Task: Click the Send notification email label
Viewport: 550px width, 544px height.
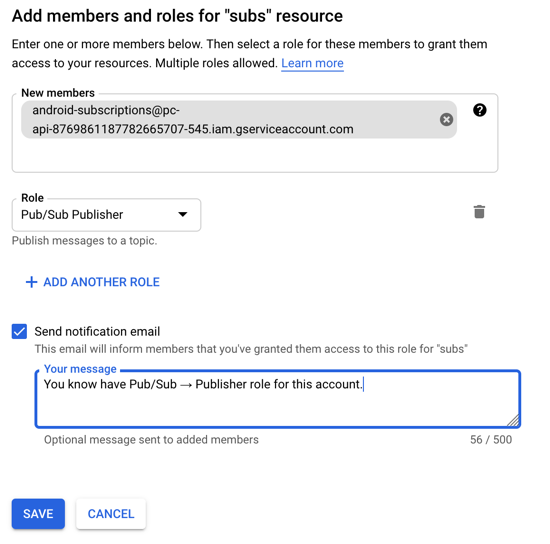Action: [97, 331]
